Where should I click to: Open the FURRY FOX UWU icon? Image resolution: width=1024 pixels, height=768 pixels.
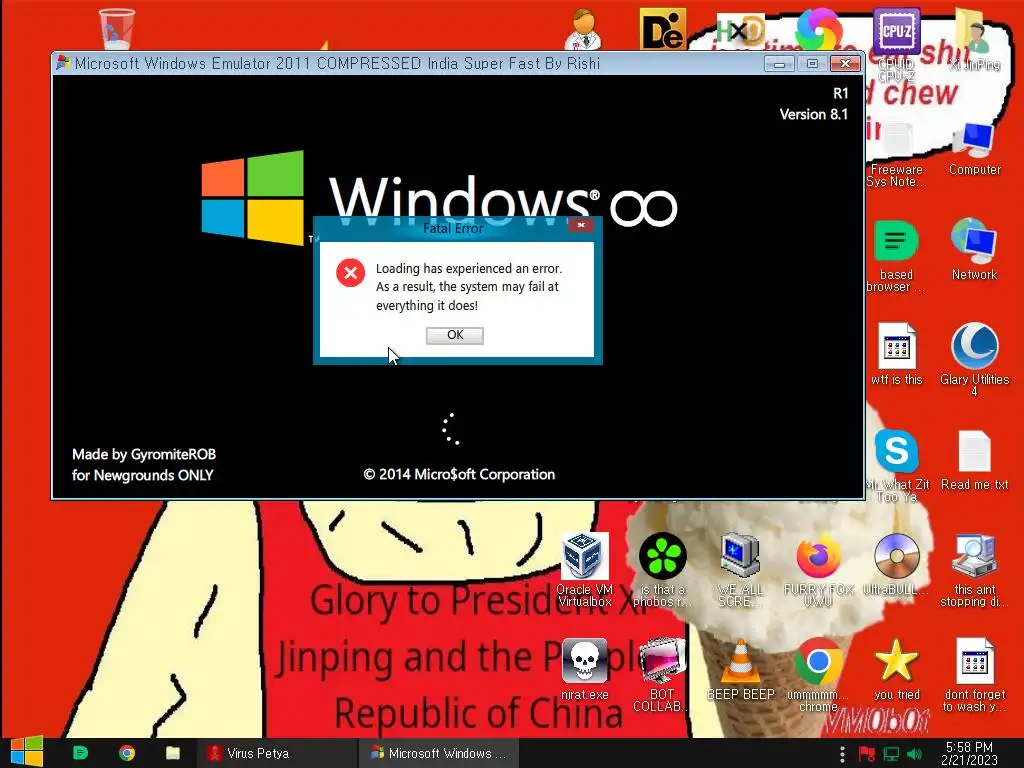point(818,570)
